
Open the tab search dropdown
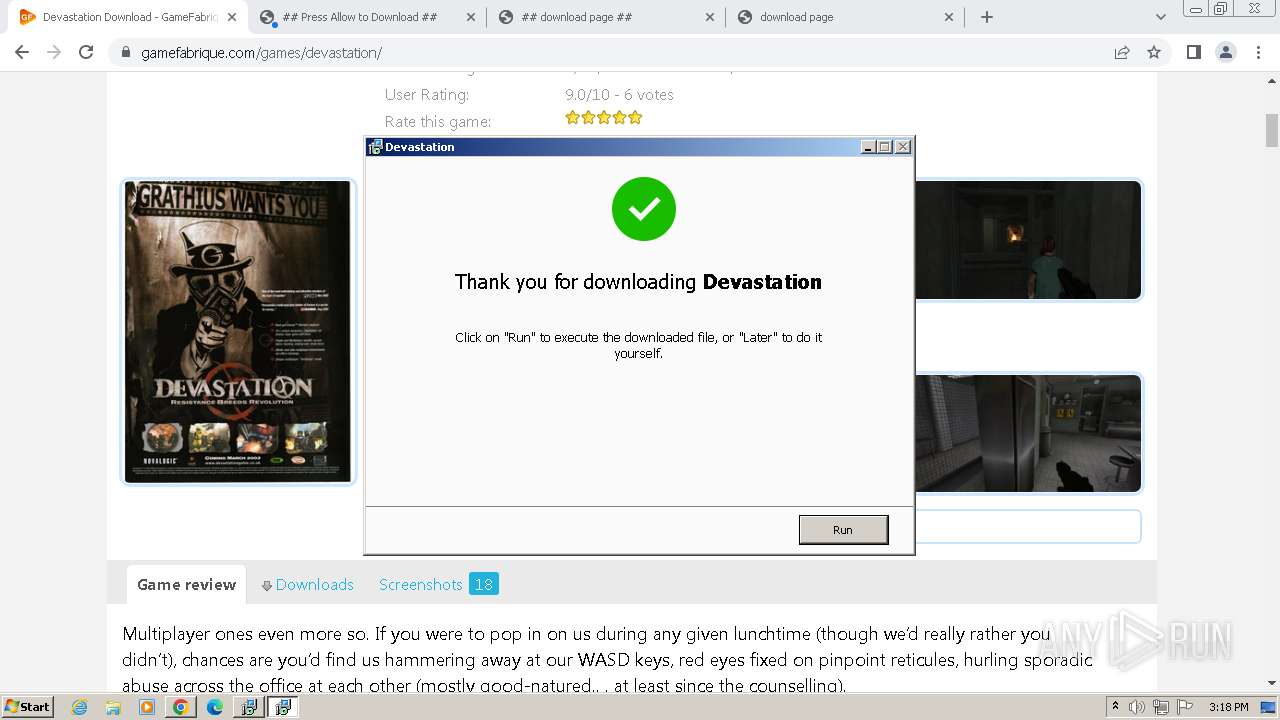[1161, 17]
